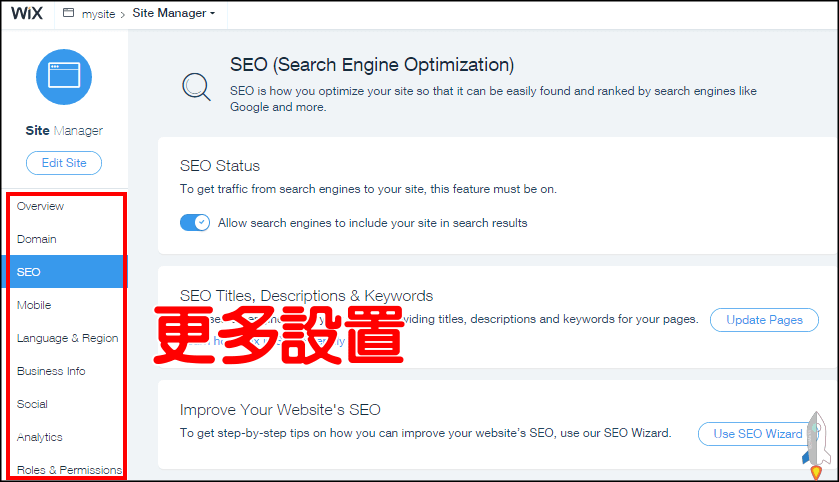Open Overview in the sidebar
The width and height of the screenshot is (839, 482).
pyautogui.click(x=40, y=206)
